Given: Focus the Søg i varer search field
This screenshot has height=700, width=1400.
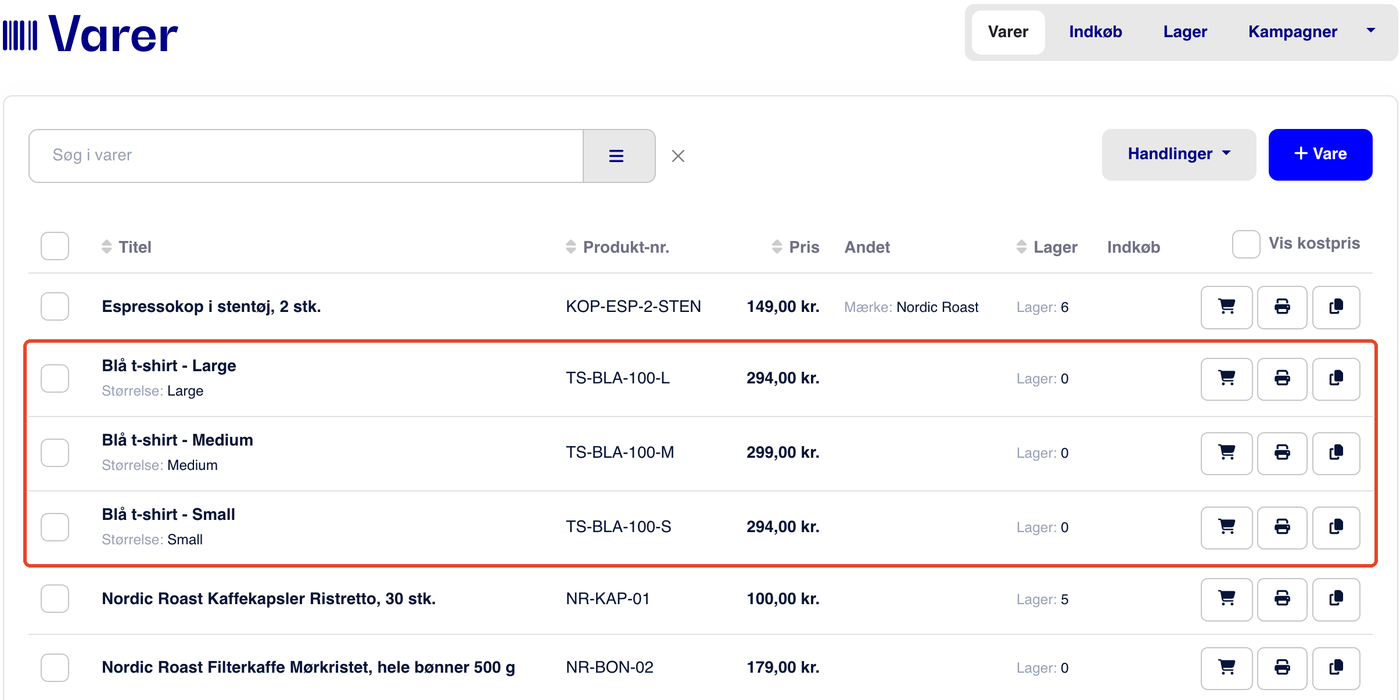Looking at the screenshot, I should (306, 156).
